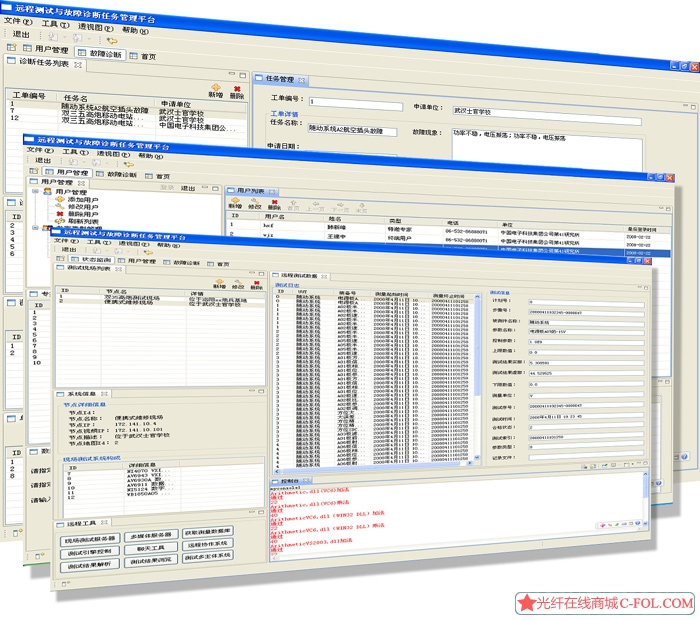Switch to the 状态监测 tab in the front window
Image resolution: width=700 pixels, height=620 pixels.
(92, 259)
